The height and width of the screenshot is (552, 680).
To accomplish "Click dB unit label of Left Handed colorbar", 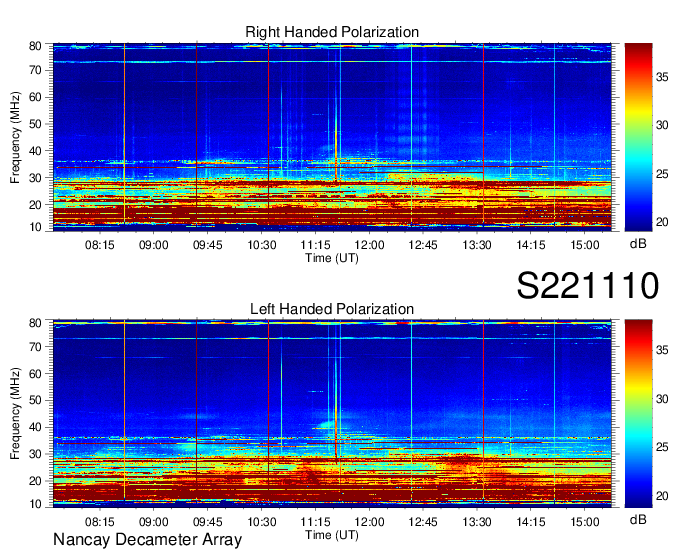I will click(x=638, y=520).
